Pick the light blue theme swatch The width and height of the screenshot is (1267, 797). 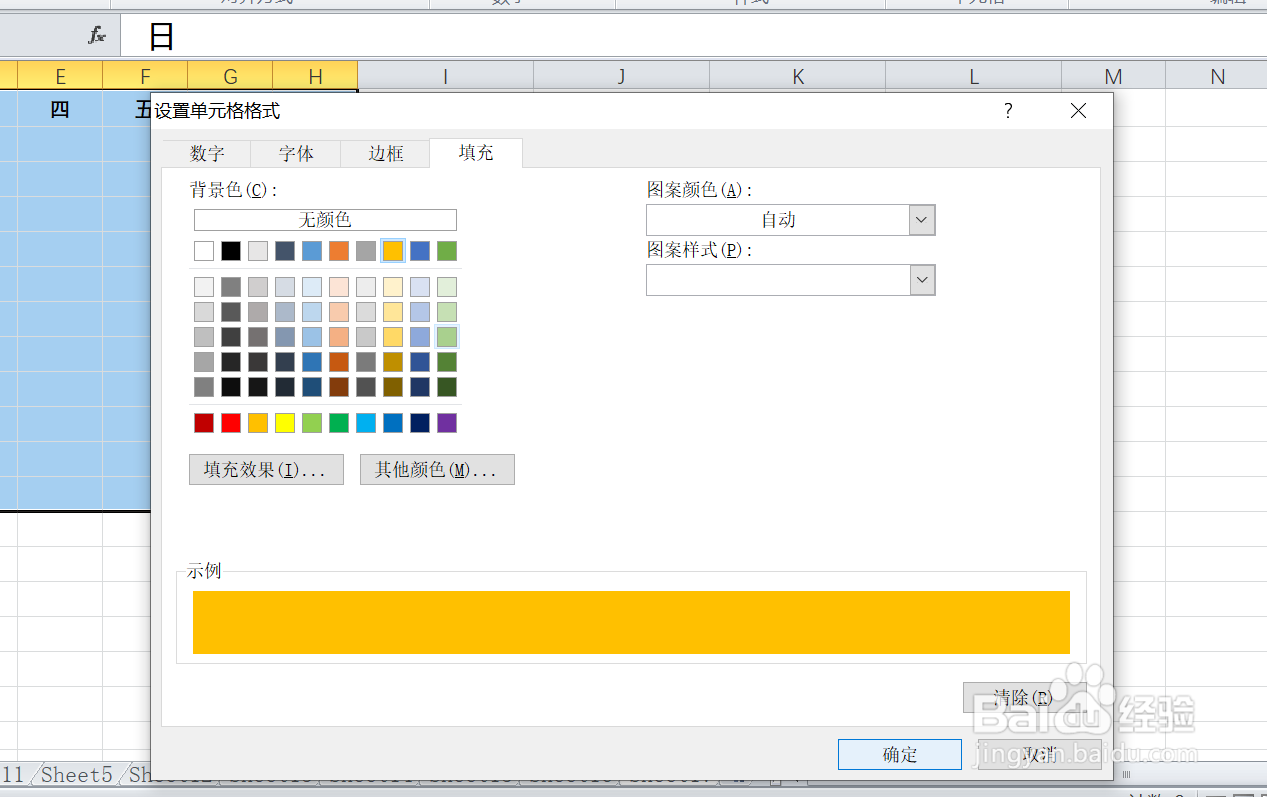pyautogui.click(x=312, y=251)
